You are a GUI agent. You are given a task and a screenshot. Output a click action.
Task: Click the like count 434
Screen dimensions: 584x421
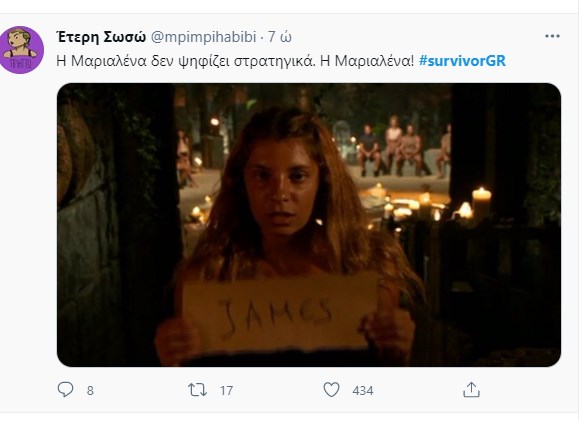click(x=362, y=390)
